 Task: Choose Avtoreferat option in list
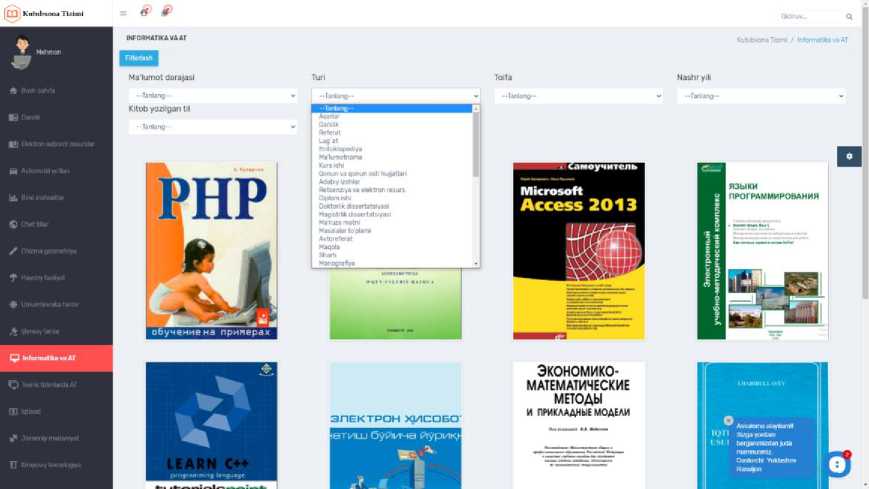[392, 239]
